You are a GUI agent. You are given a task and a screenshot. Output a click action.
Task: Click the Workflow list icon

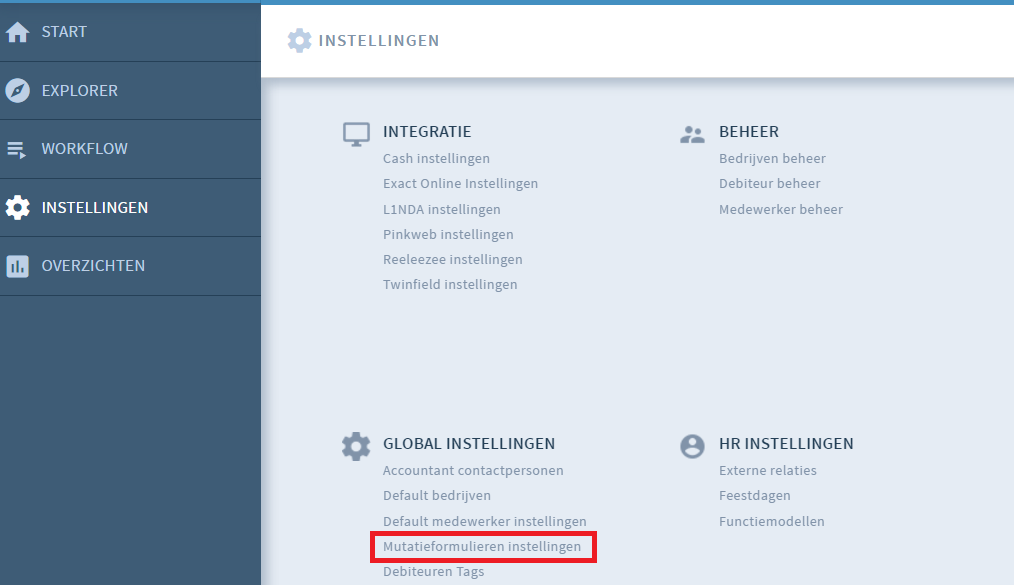click(16, 149)
